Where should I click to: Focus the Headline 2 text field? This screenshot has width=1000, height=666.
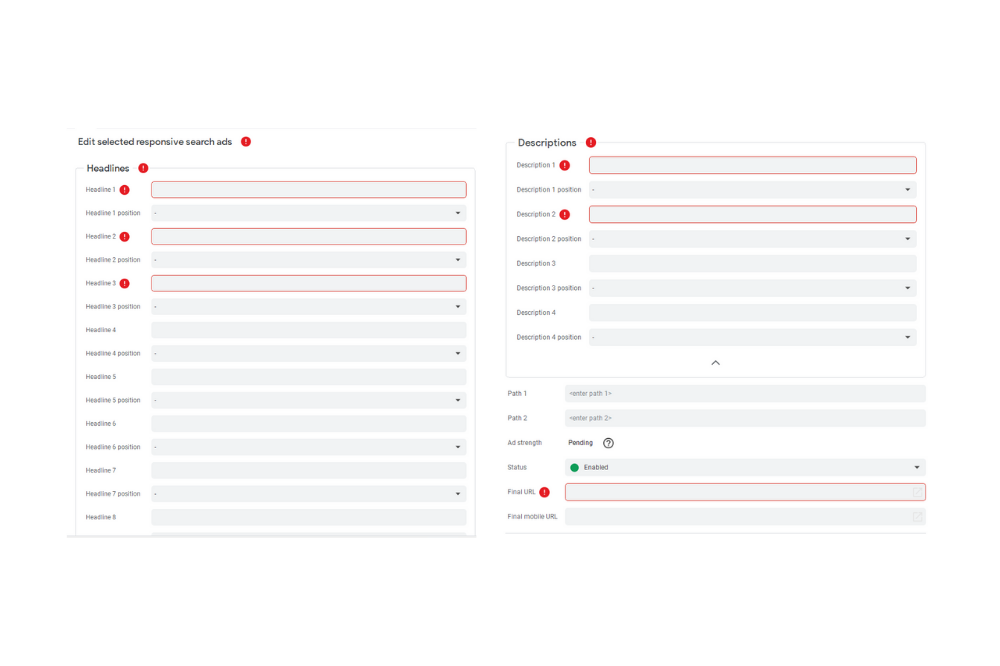pyautogui.click(x=309, y=237)
